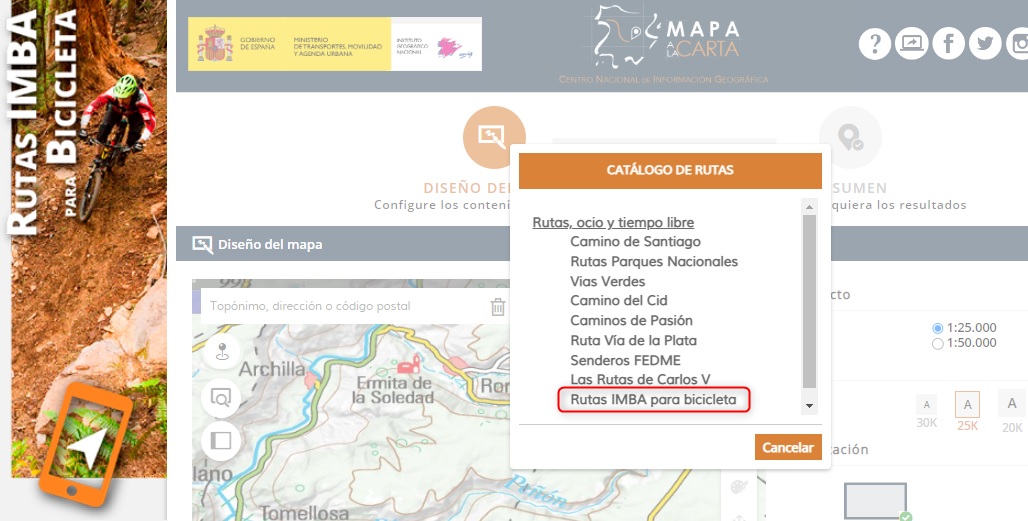Screen dimensions: 1028x521
Task: Toggle the side panel map tool
Action: coord(221,440)
